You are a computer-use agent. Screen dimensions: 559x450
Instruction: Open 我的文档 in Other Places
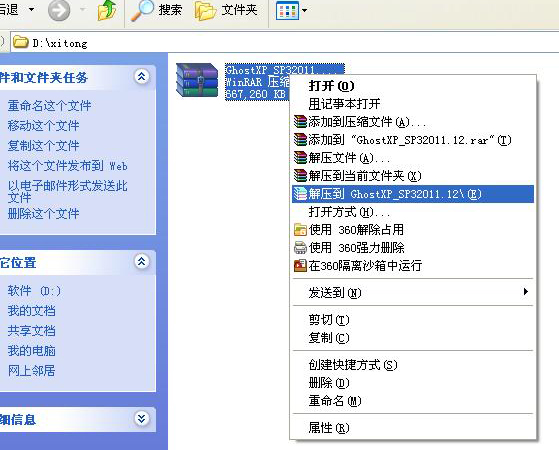(x=31, y=311)
